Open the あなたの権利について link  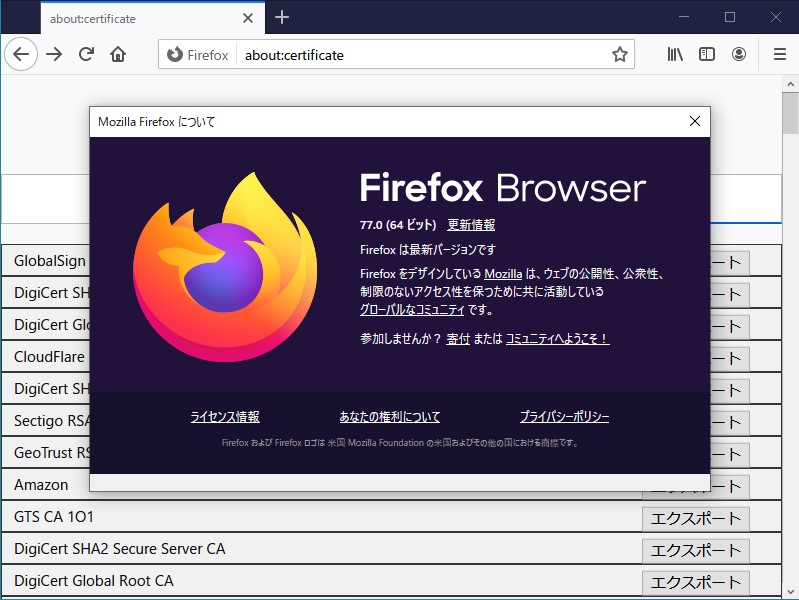(390, 416)
